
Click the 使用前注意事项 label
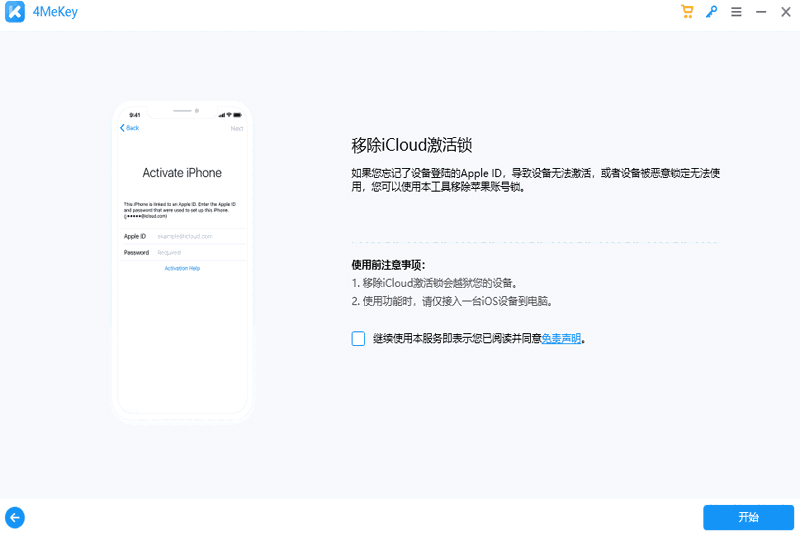(x=388, y=265)
